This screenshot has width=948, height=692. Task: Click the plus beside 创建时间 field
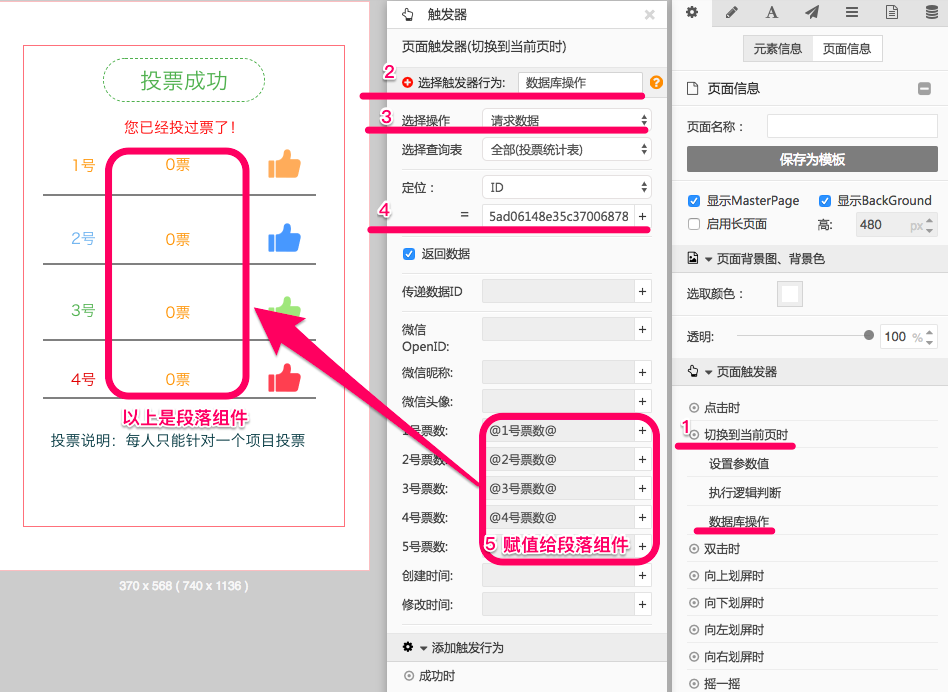pos(642,575)
